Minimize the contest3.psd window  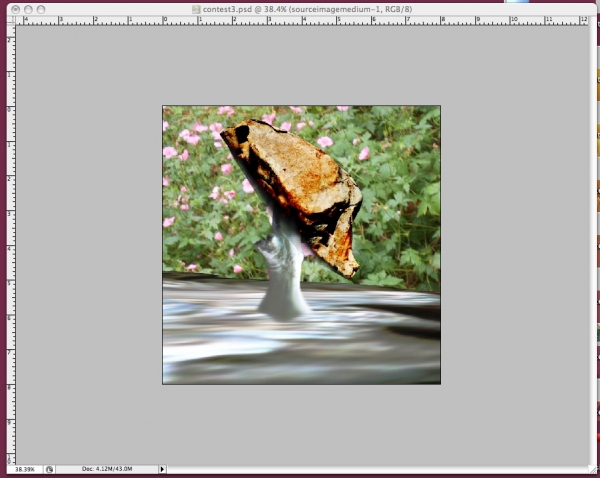click(28, 9)
